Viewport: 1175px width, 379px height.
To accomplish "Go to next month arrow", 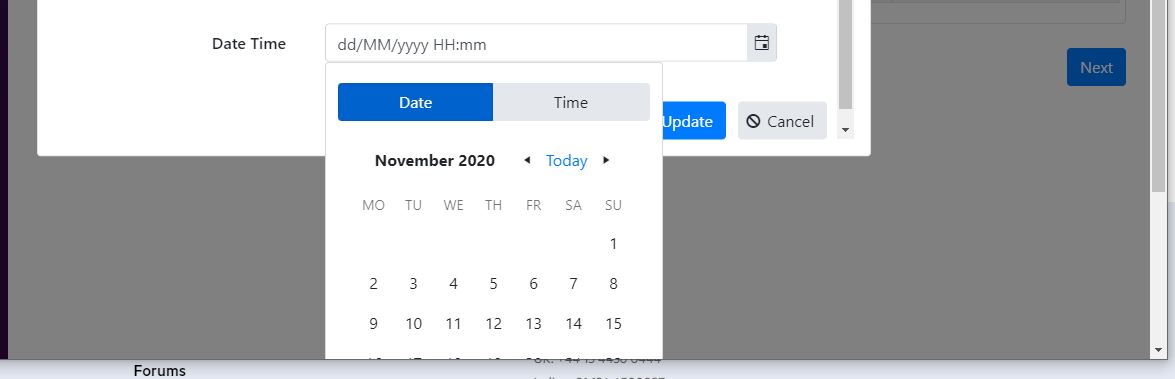I will [x=606, y=160].
